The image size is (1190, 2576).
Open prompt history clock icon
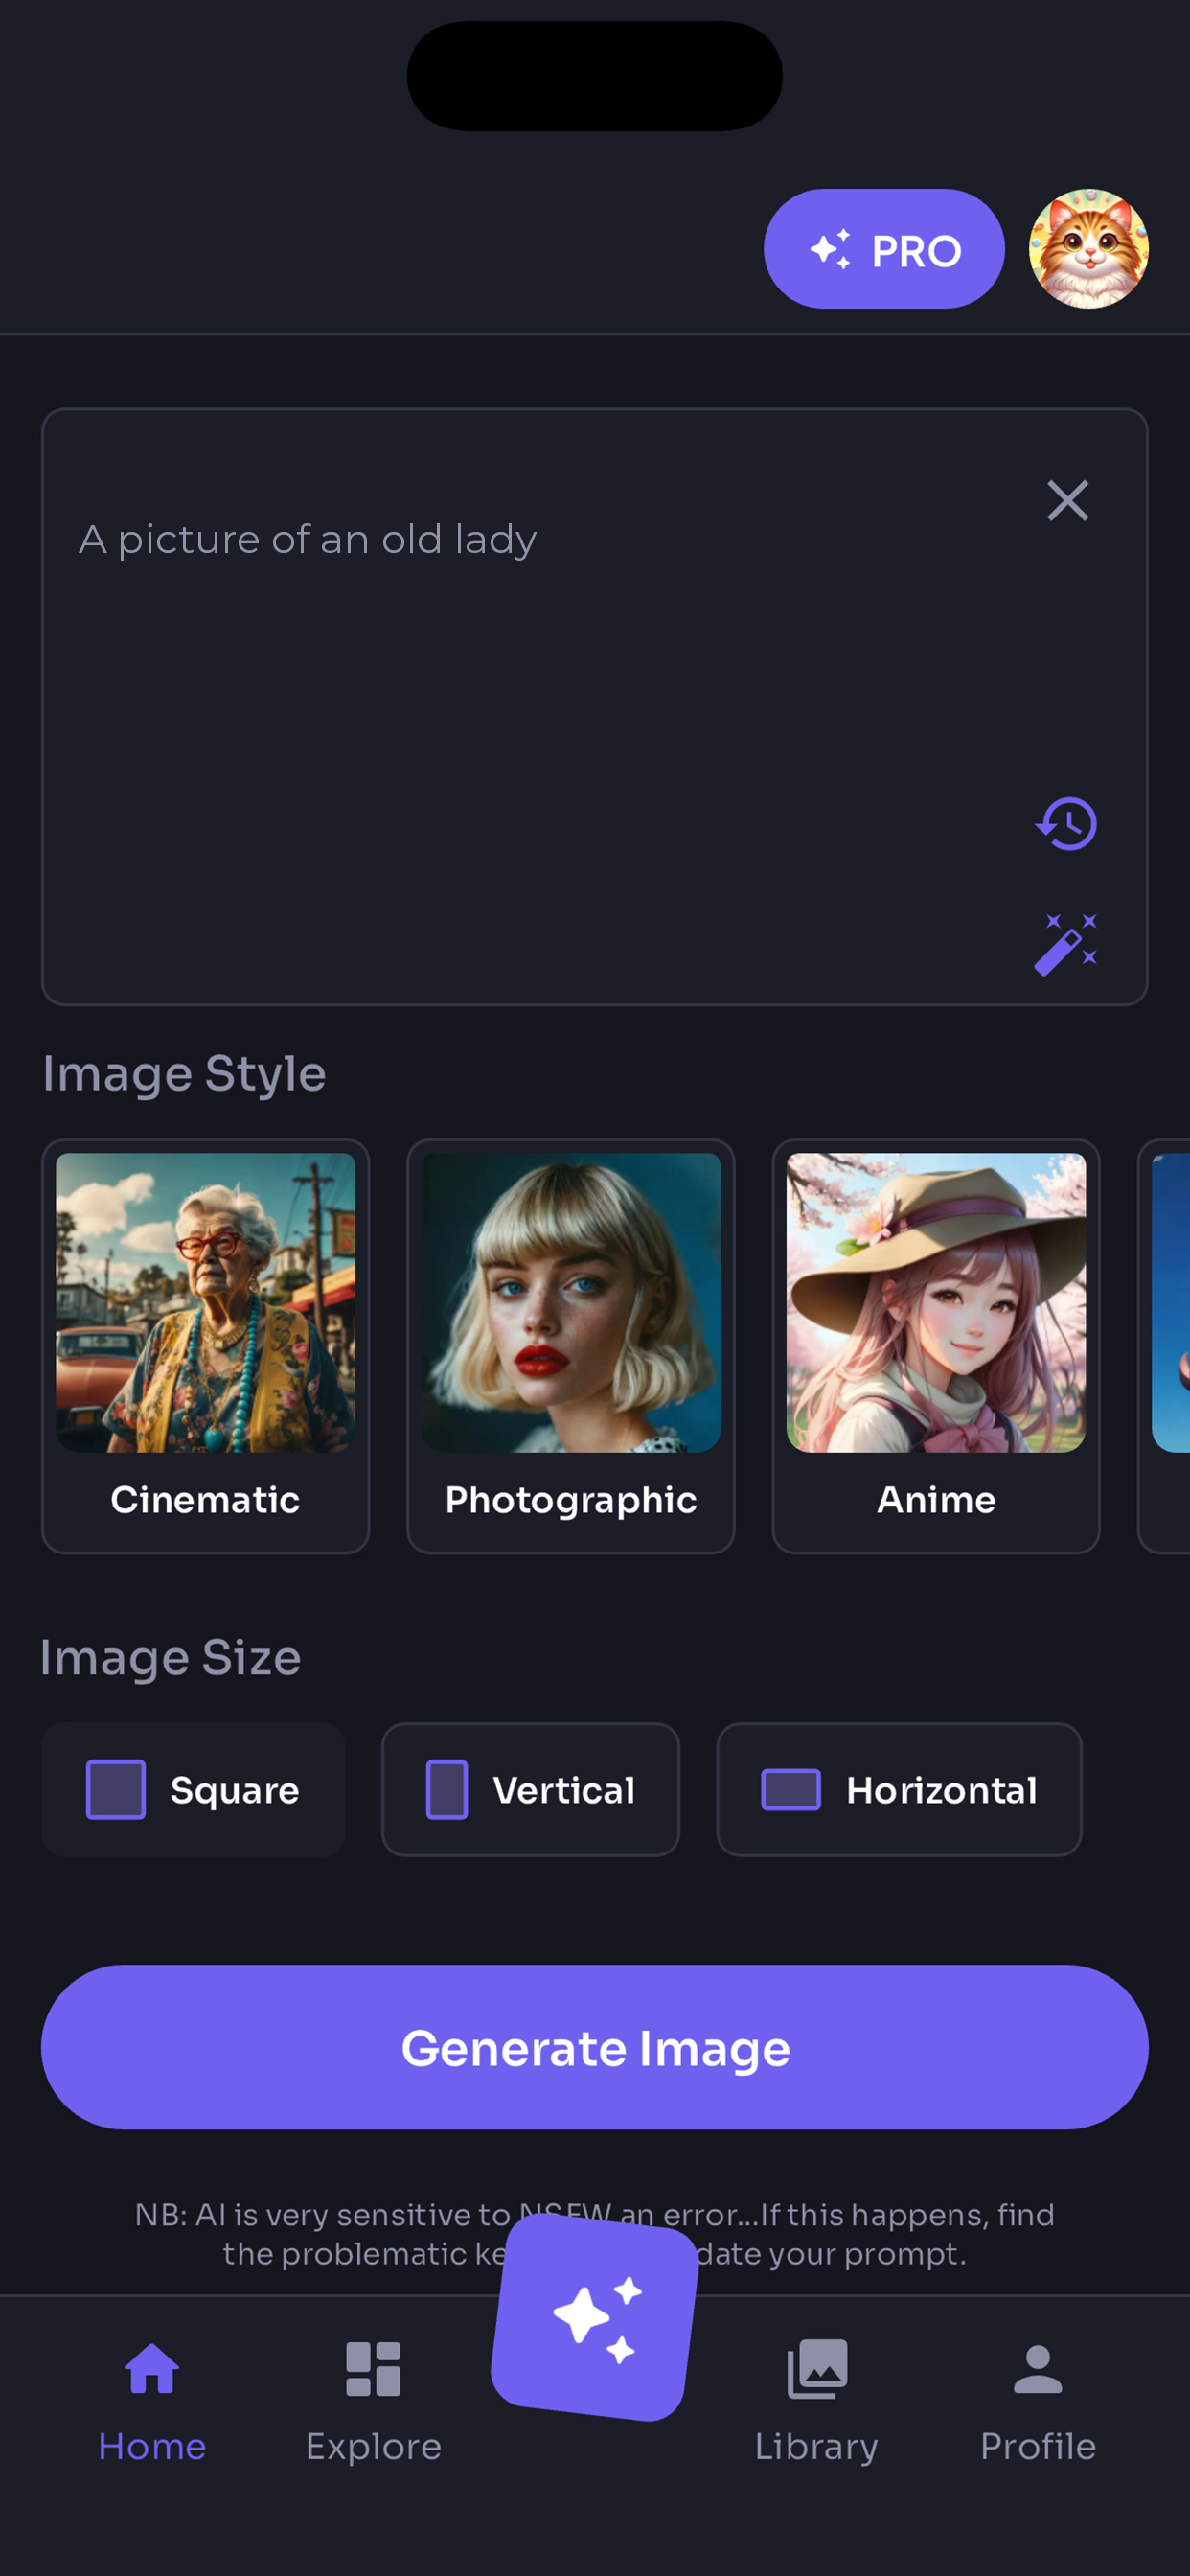pyautogui.click(x=1066, y=823)
